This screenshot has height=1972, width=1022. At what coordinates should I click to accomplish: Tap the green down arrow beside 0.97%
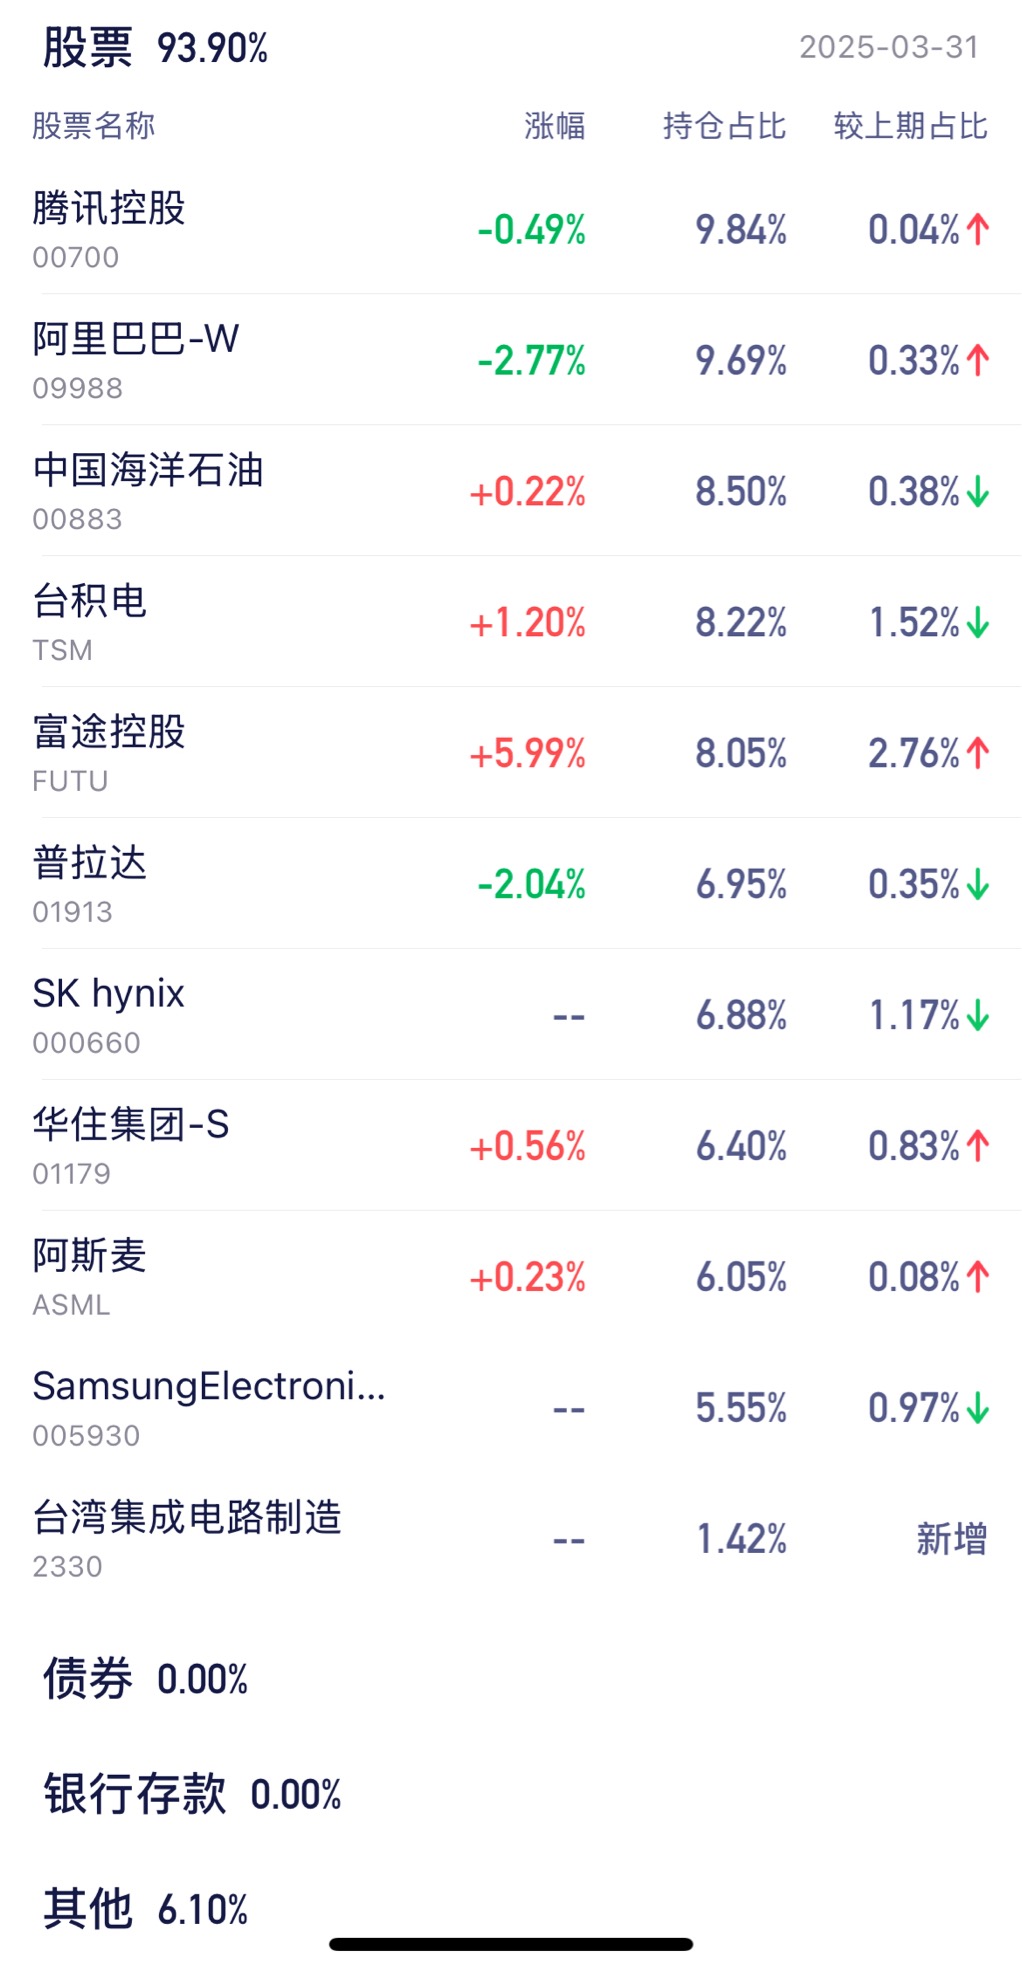tap(978, 1409)
